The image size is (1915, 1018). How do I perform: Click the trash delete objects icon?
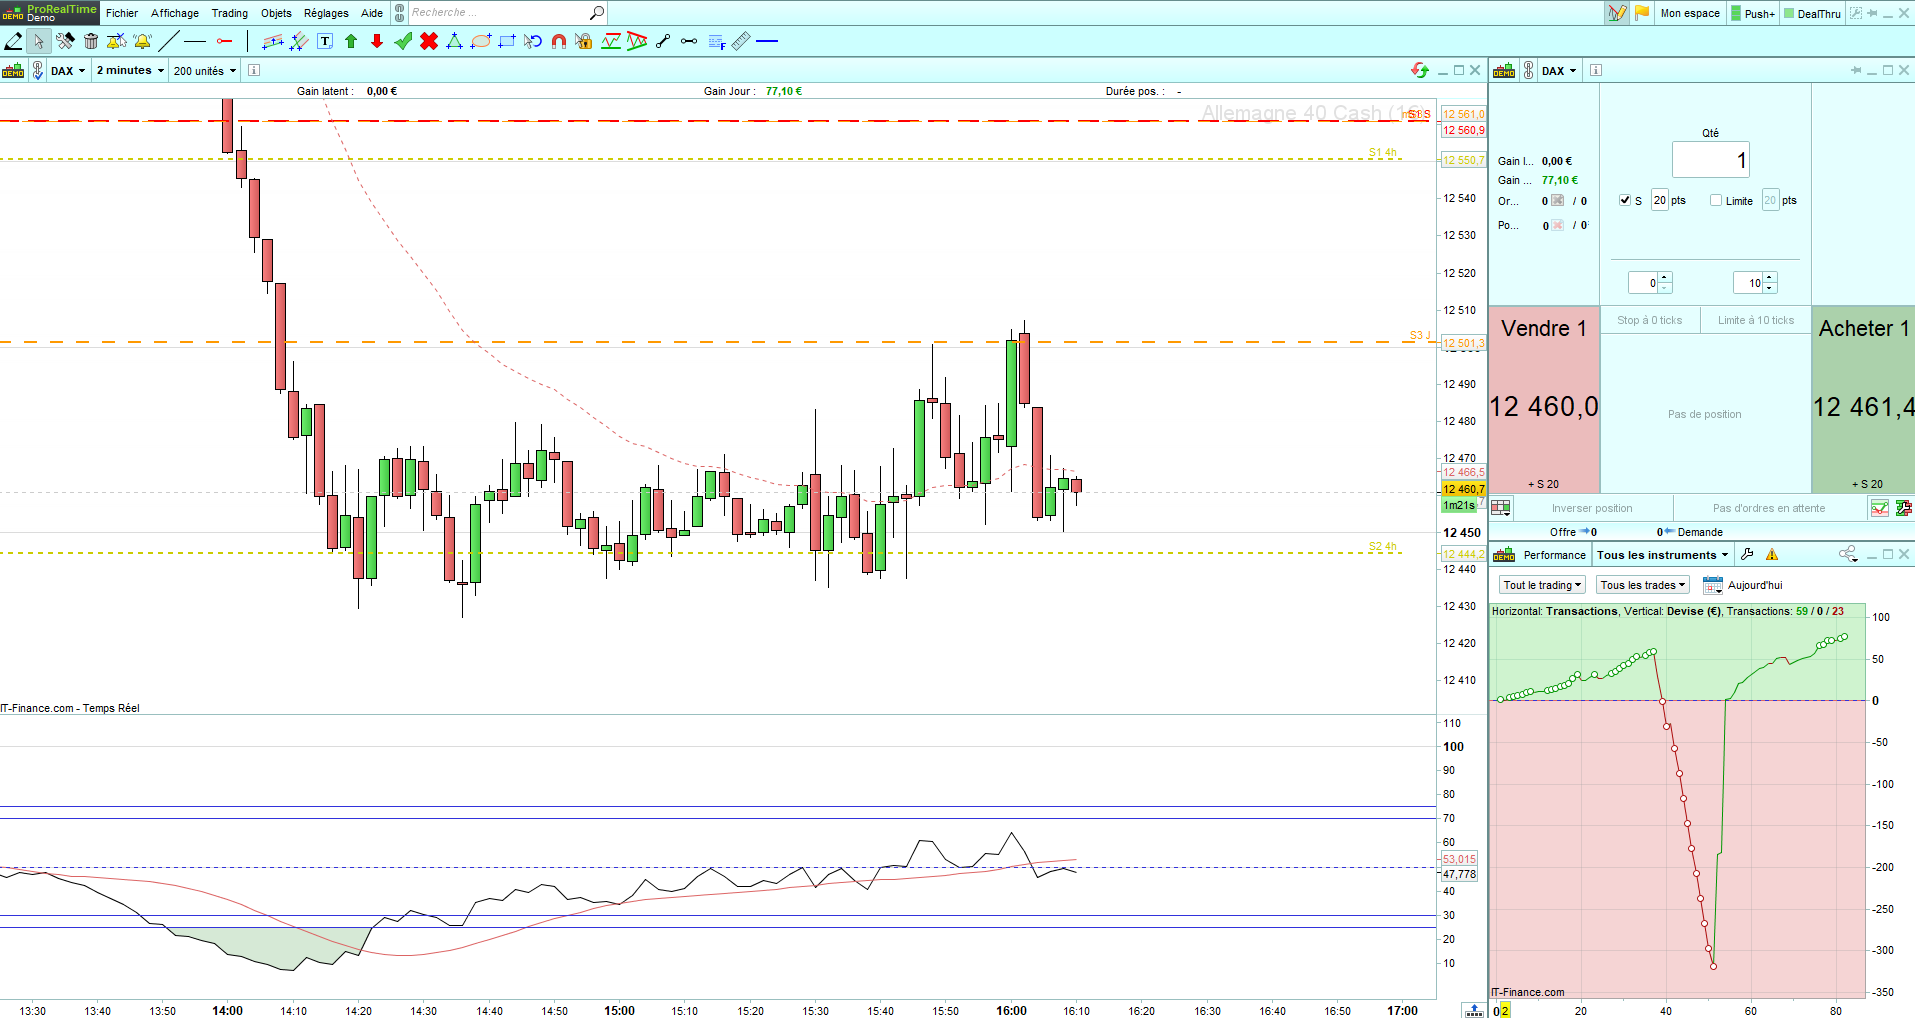[91, 41]
